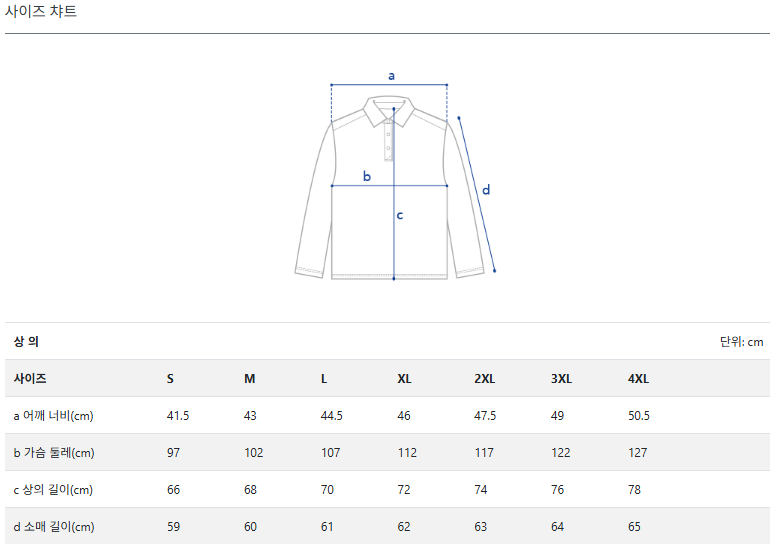Select the M size column header
Image resolution: width=770 pixels, height=545 pixels.
(x=250, y=379)
